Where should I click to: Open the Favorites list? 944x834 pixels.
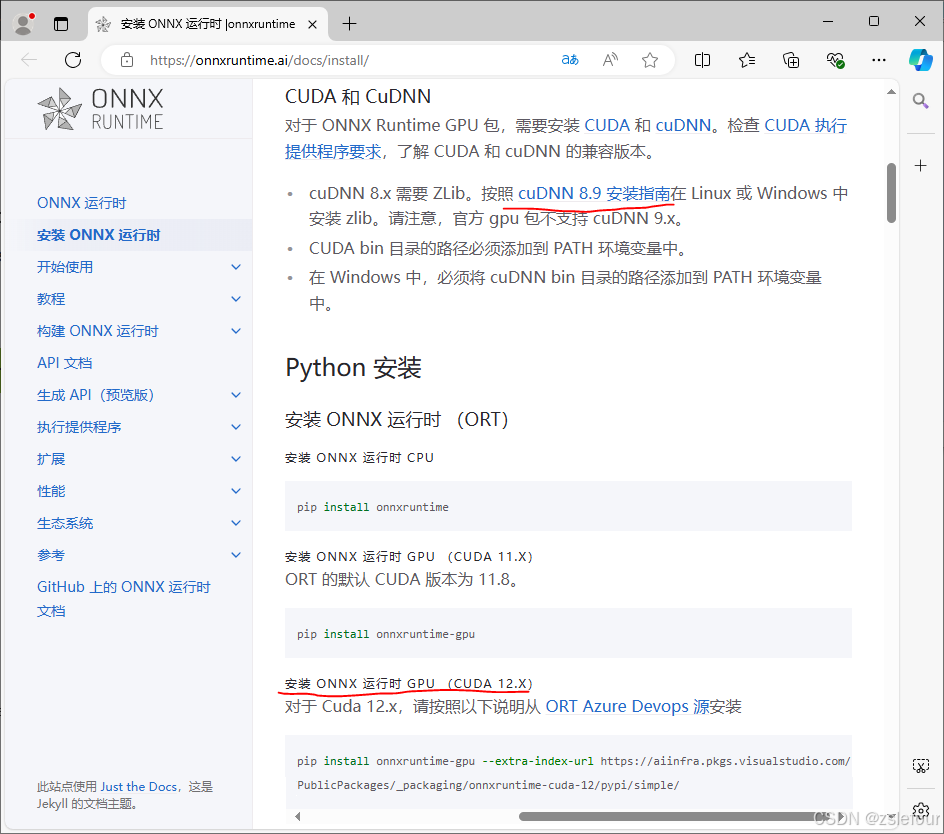(x=747, y=60)
